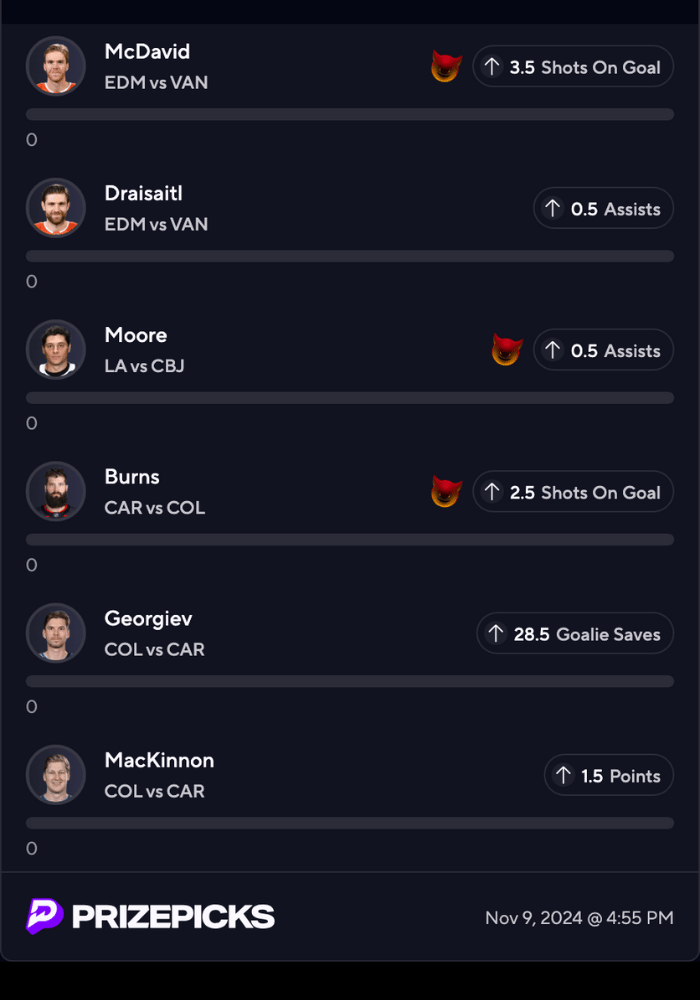Tap Burns' player avatar
Screen dimensions: 700x1000
[56, 492]
